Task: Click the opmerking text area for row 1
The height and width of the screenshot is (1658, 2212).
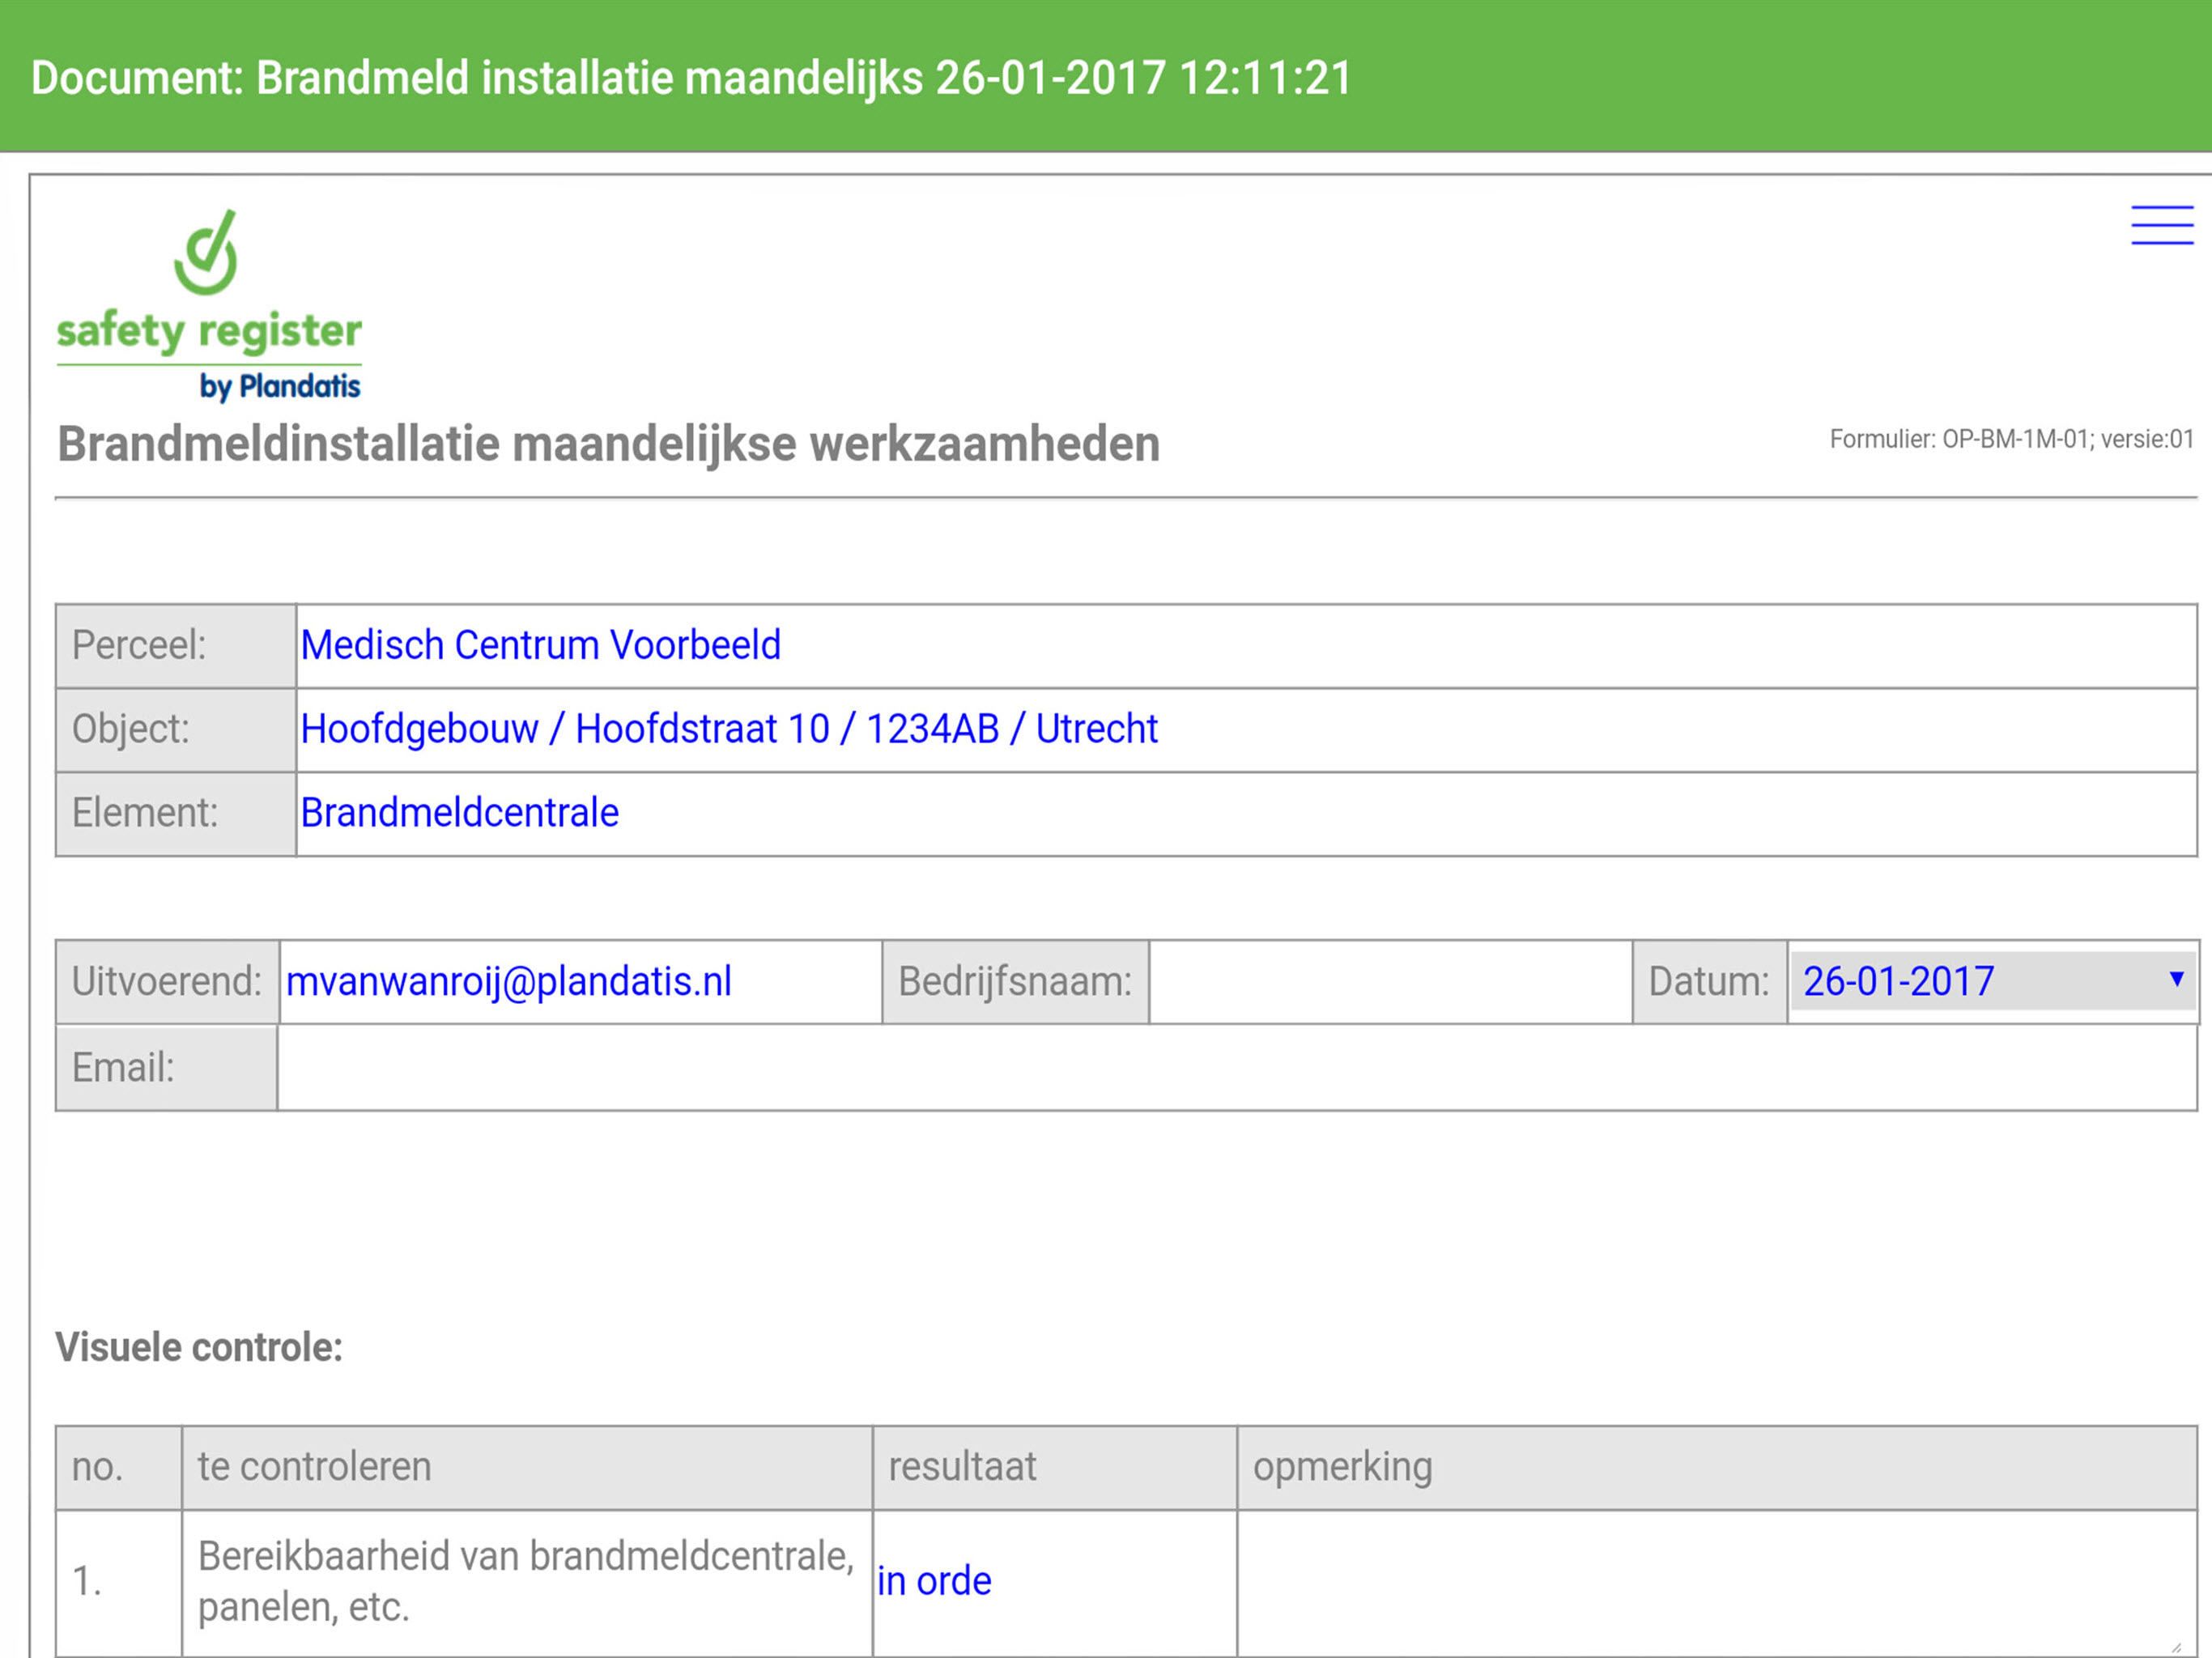Action: (x=1716, y=1583)
